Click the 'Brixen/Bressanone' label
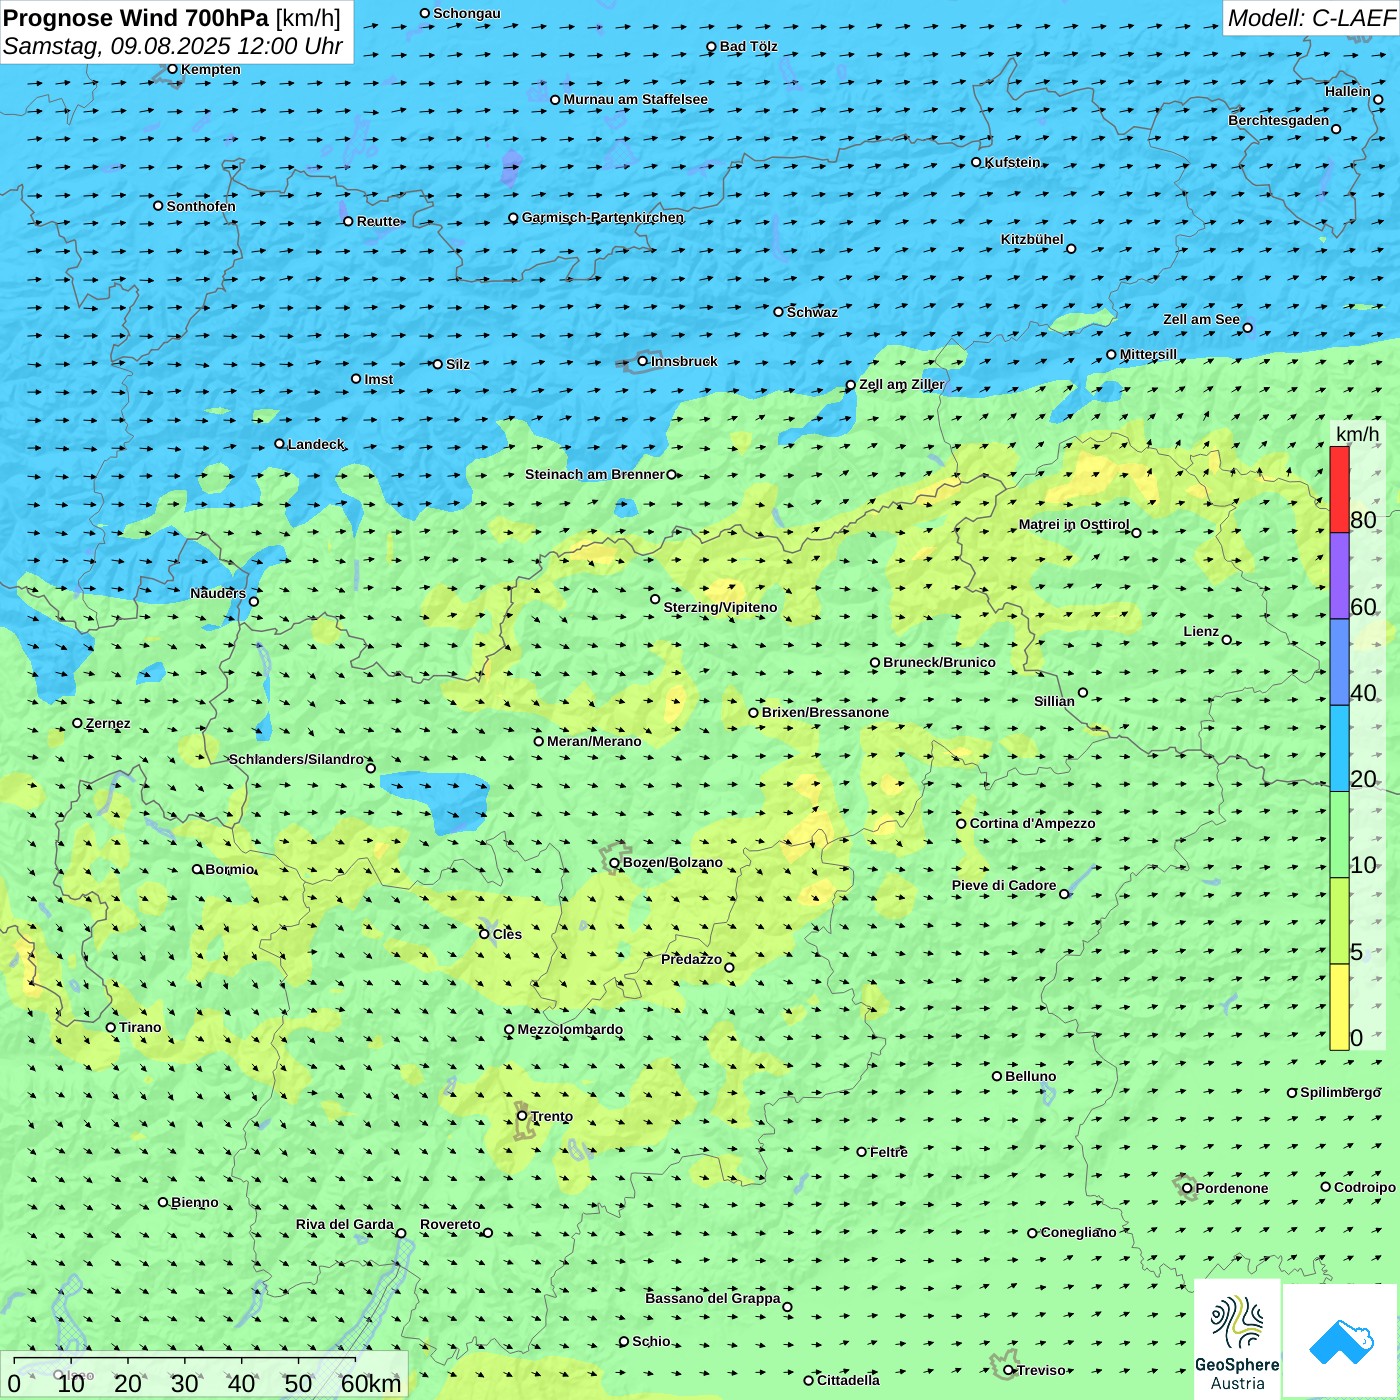 click(x=825, y=712)
